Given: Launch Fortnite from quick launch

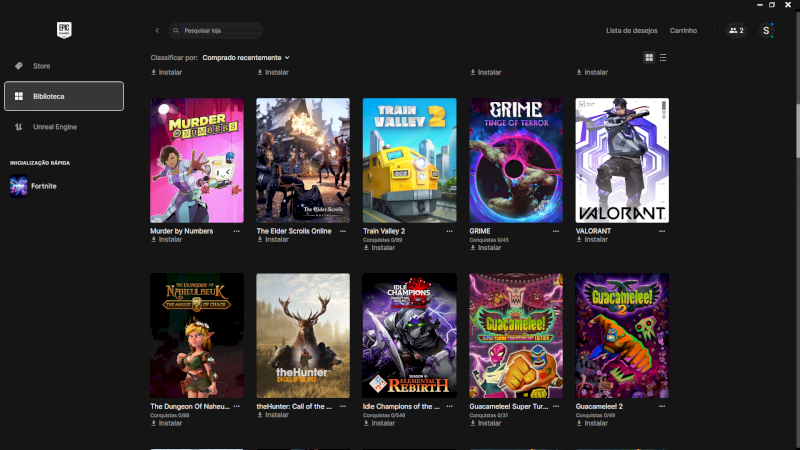Looking at the screenshot, I should click(x=34, y=186).
